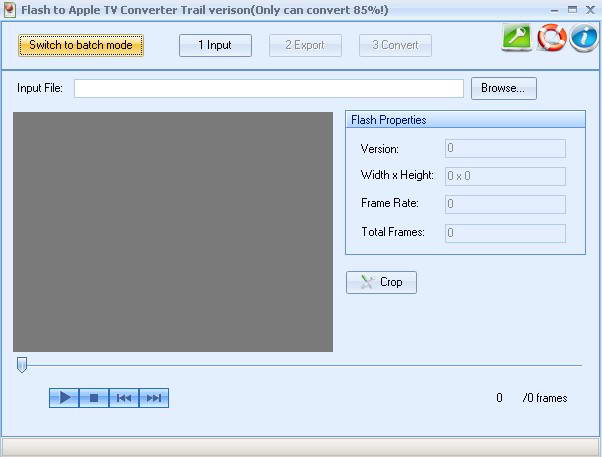This screenshot has width=602, height=457.
Task: Open the Crop tool
Action: coord(381,282)
